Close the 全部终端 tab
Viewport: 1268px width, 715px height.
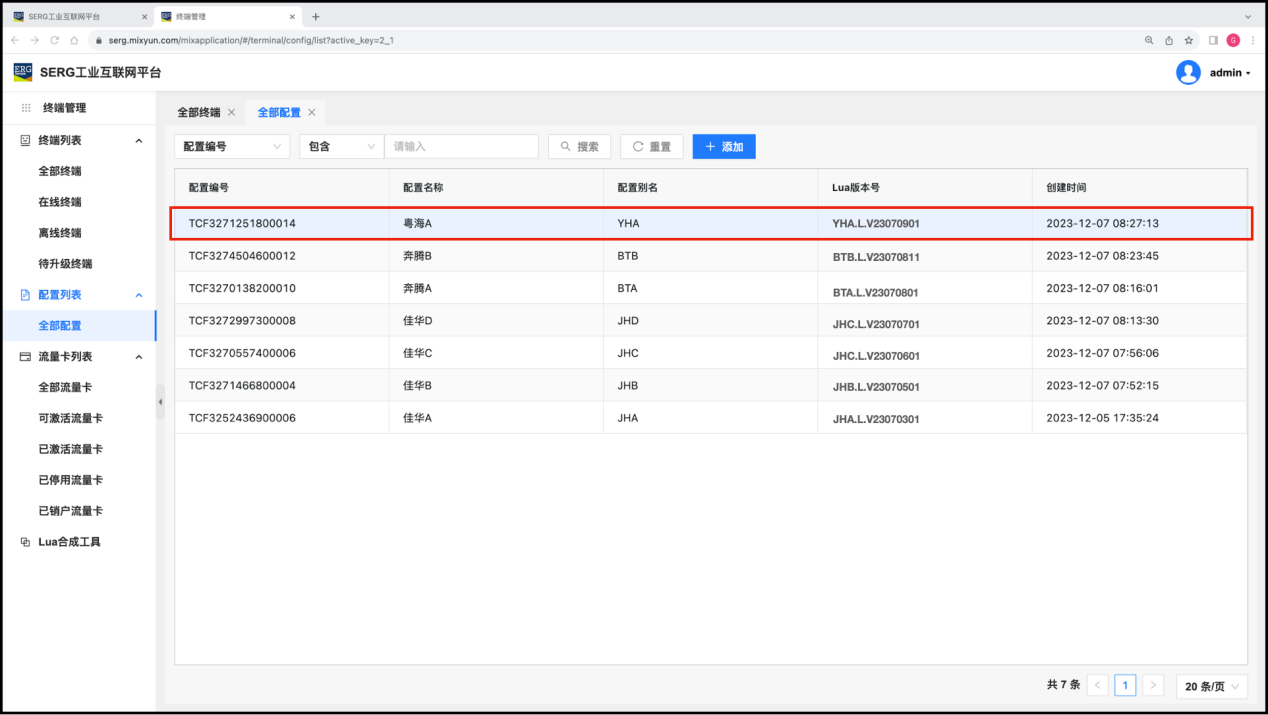[232, 113]
